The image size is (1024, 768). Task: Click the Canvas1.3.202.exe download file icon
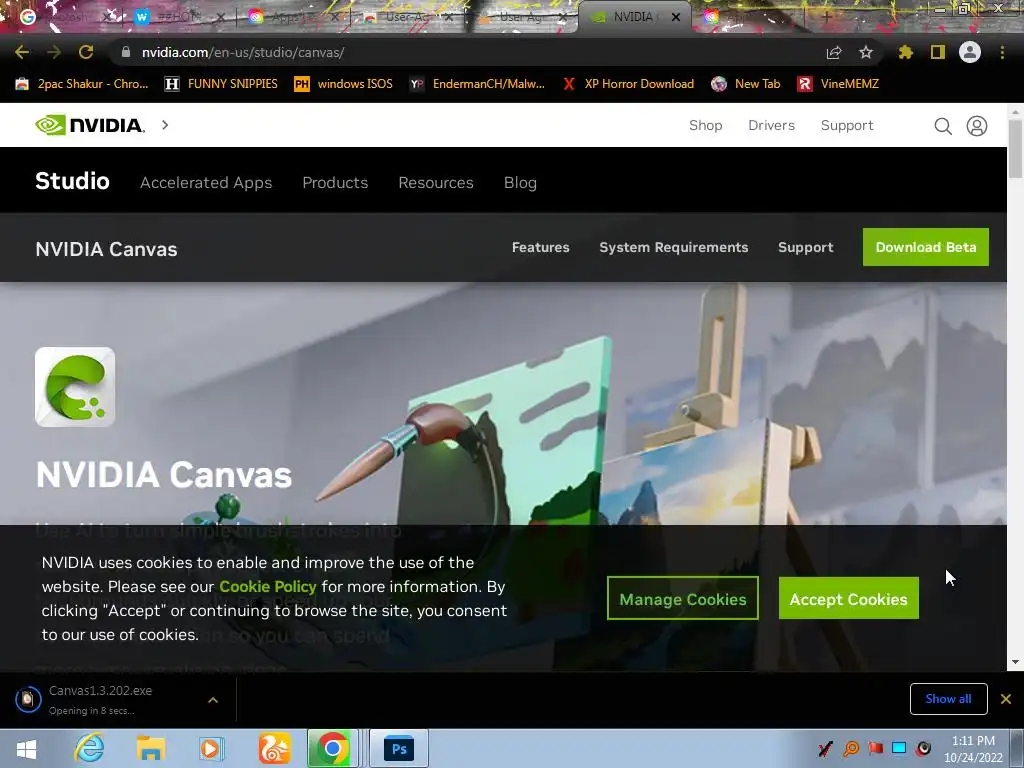click(28, 699)
